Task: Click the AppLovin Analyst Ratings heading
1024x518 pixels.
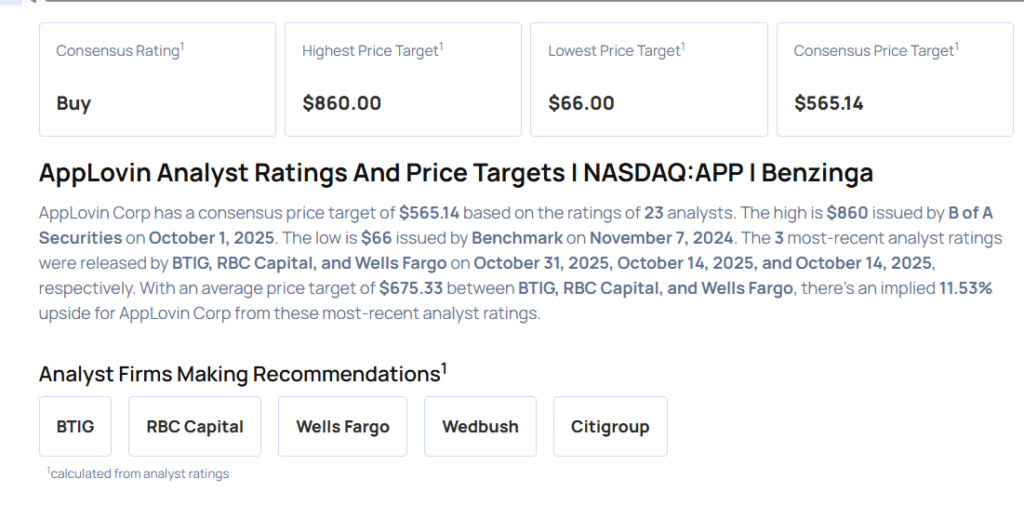Action: (x=456, y=173)
